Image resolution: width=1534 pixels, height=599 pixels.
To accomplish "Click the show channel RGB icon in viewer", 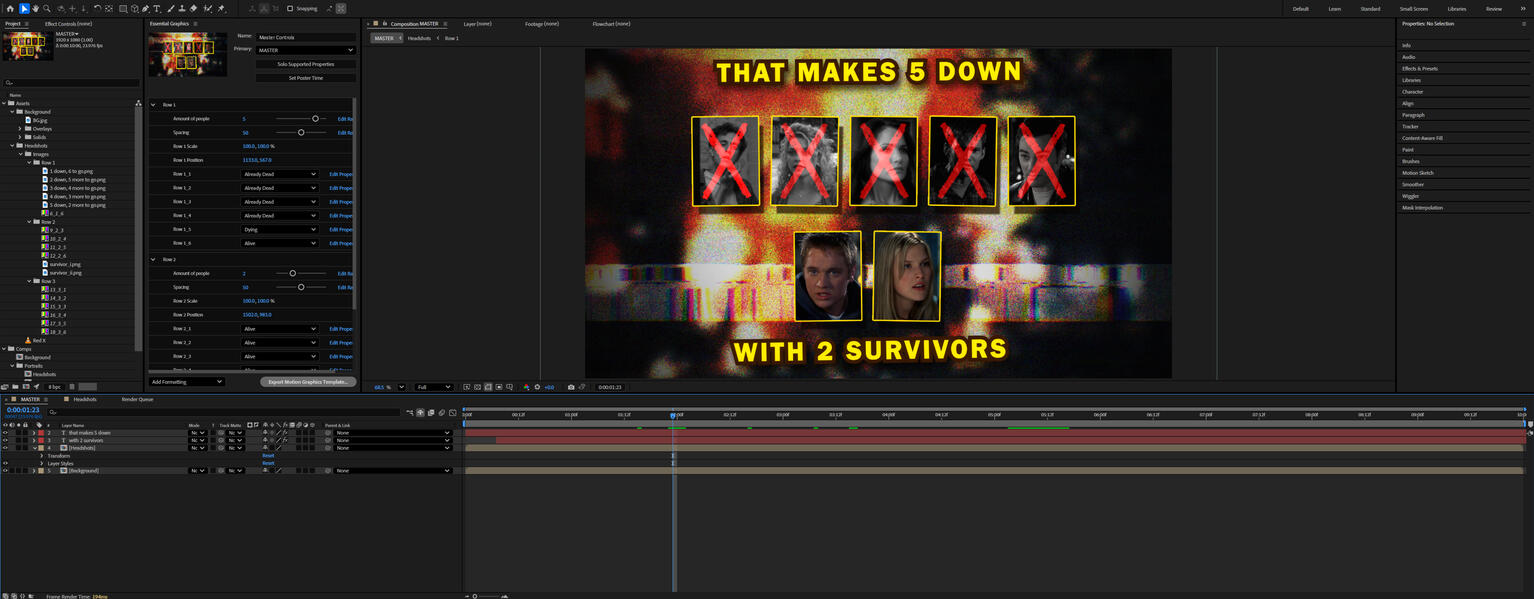I will (x=526, y=387).
